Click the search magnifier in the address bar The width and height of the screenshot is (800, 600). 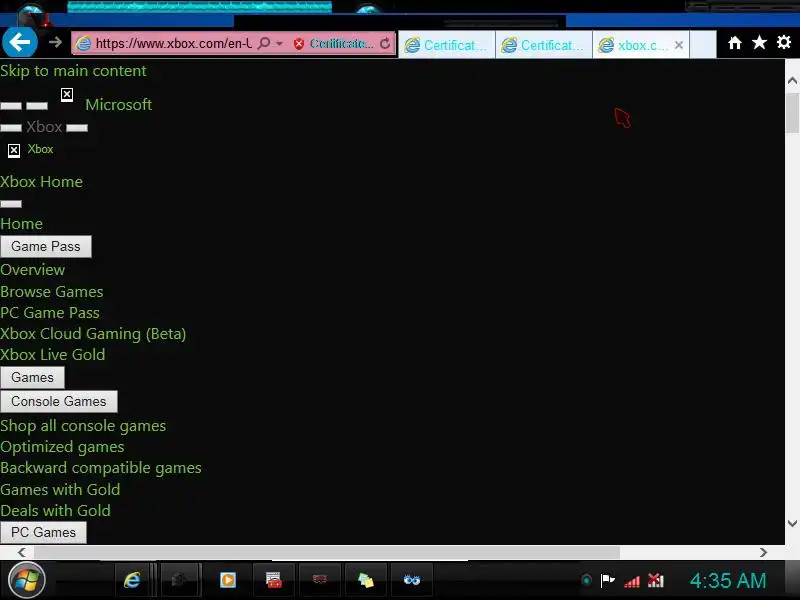click(x=264, y=43)
